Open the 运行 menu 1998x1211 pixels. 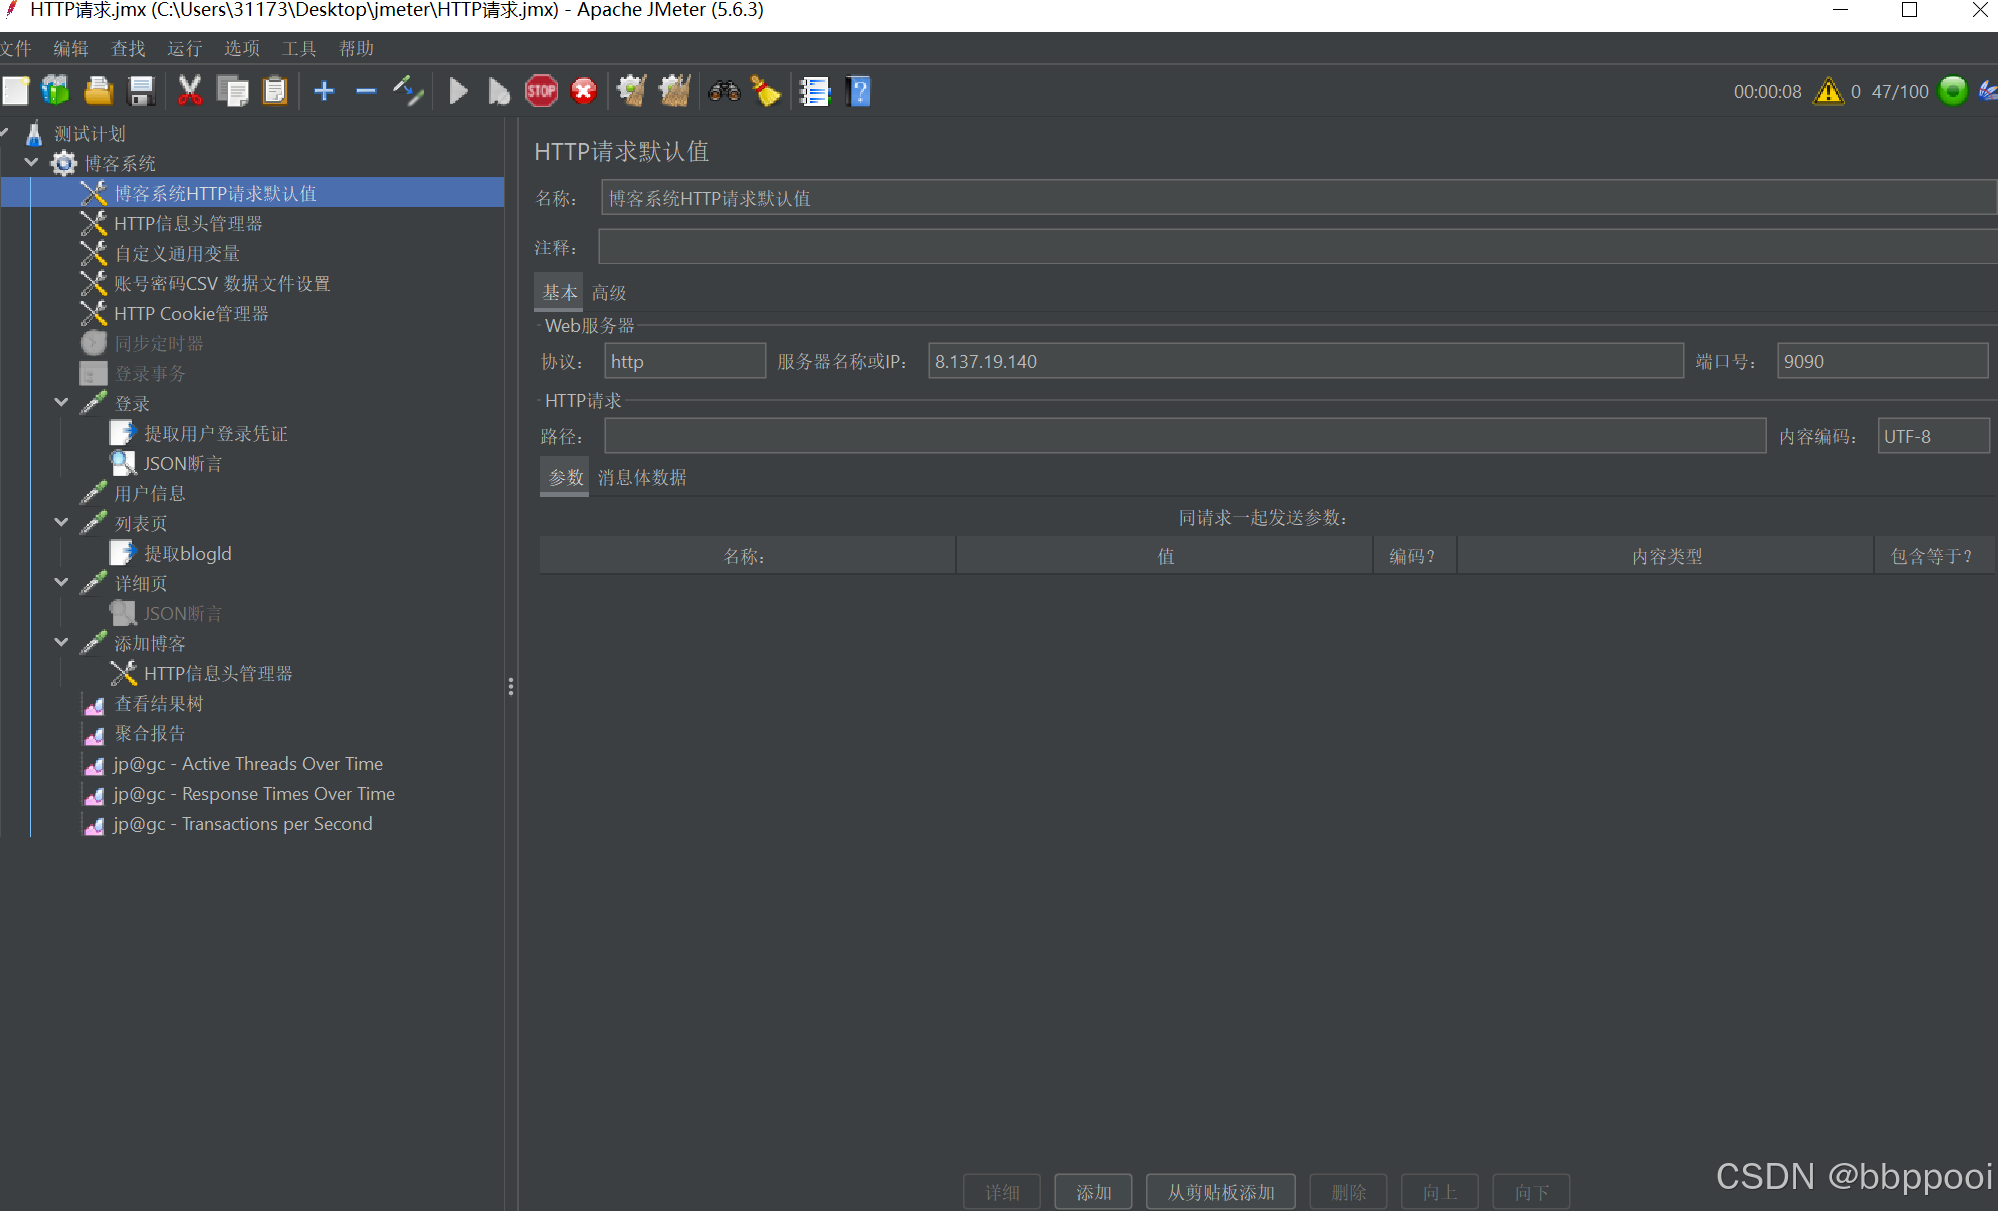coord(184,48)
